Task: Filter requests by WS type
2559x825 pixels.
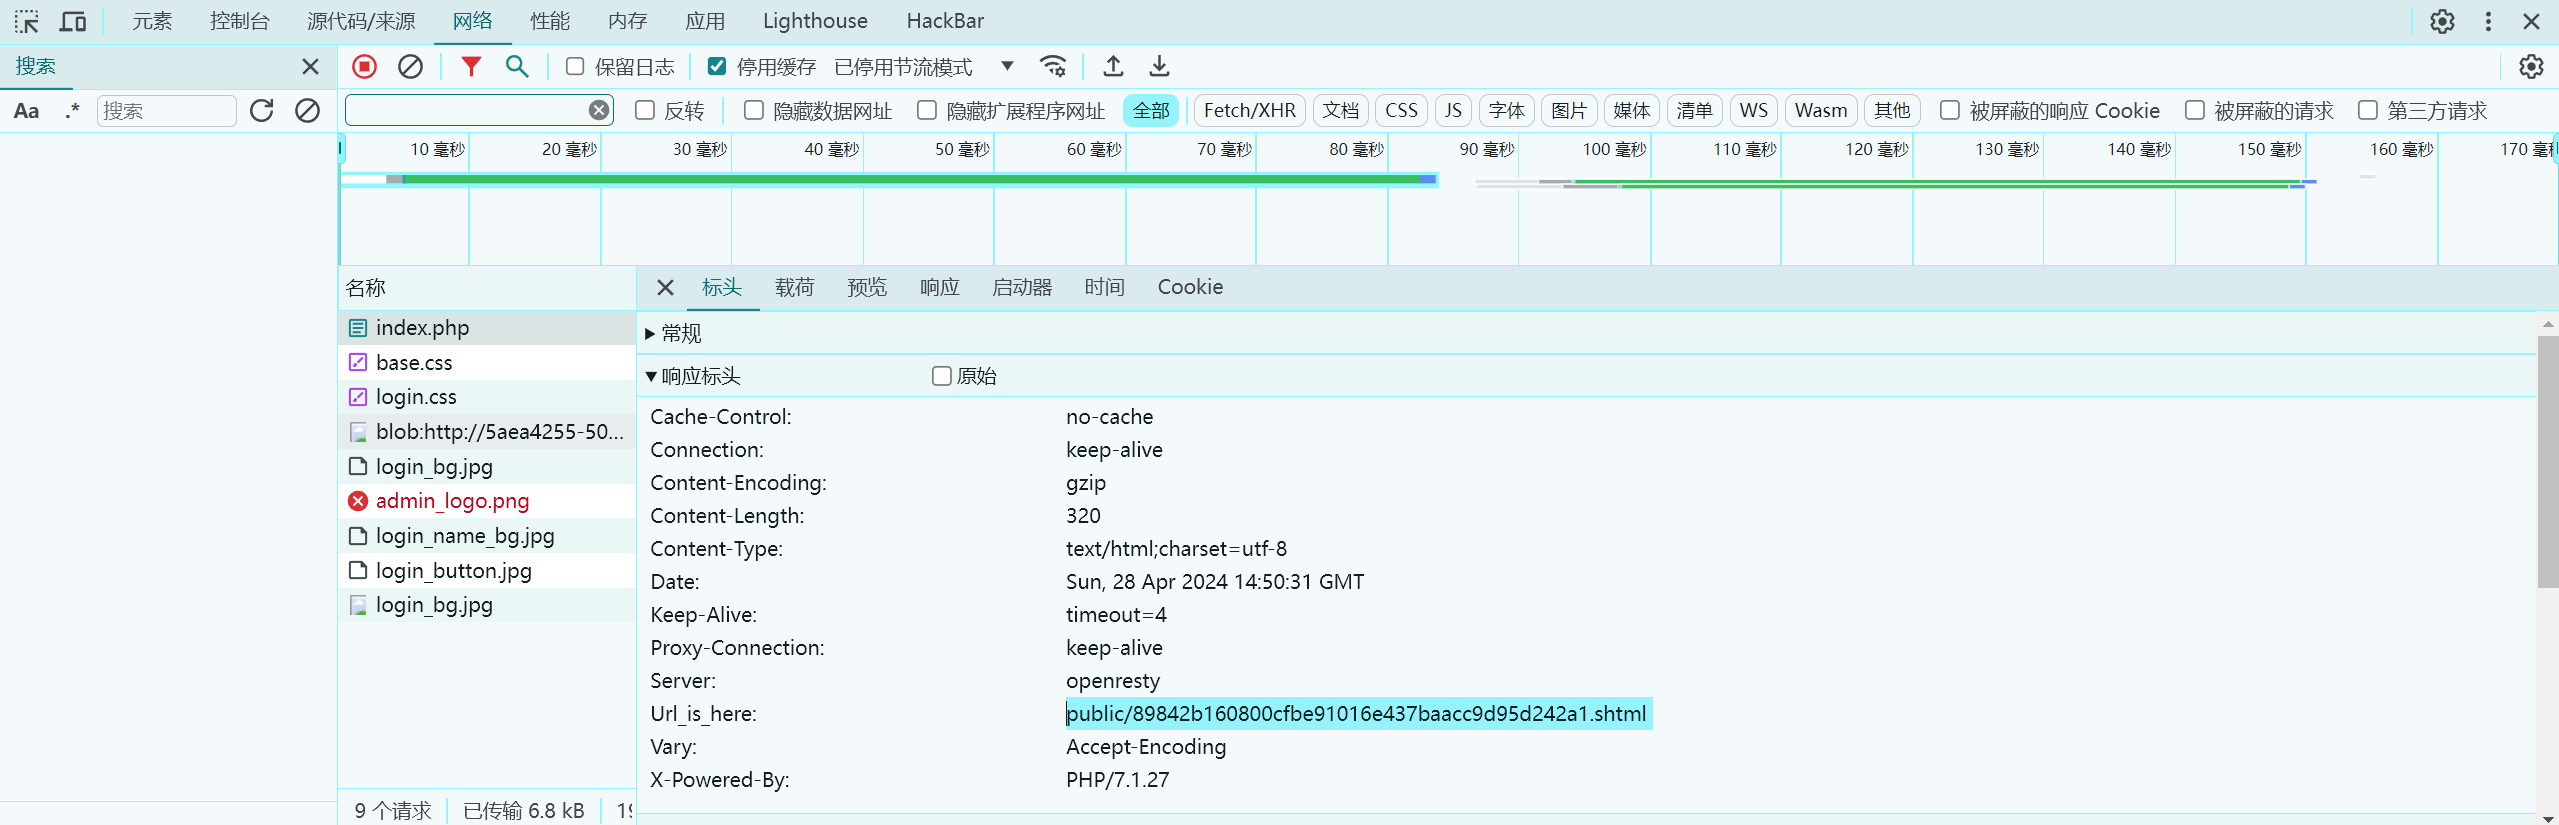Action: [x=1753, y=110]
